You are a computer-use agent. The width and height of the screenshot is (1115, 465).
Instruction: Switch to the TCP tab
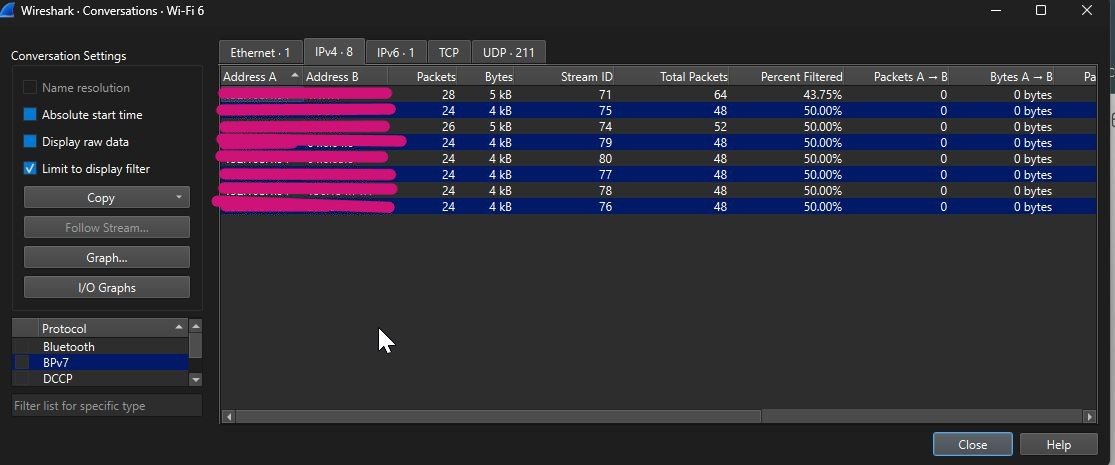[449, 53]
